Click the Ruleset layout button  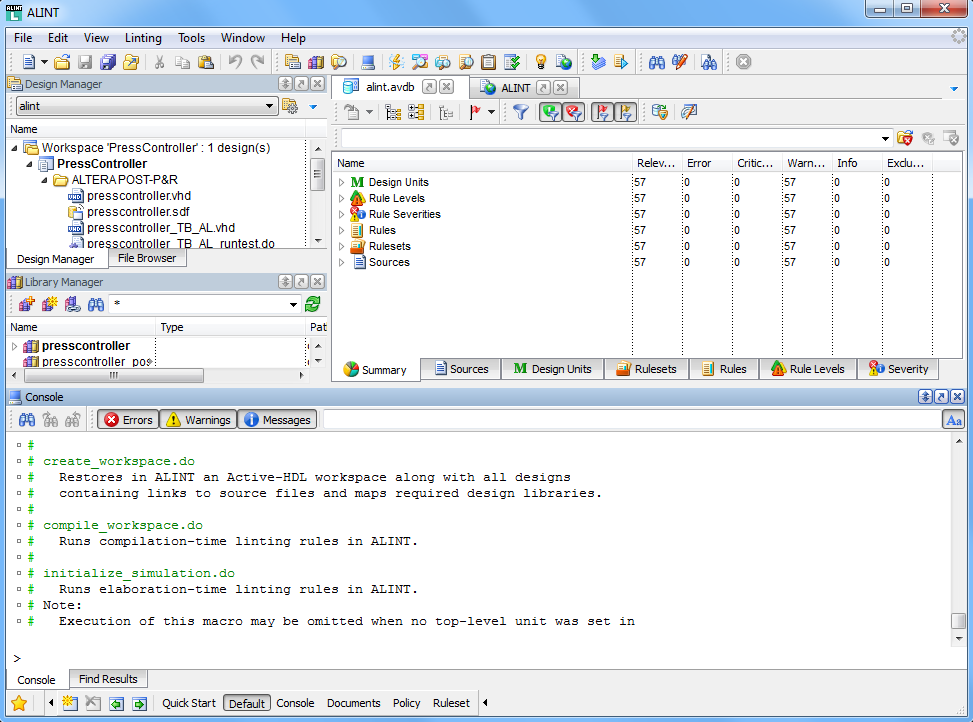451,703
